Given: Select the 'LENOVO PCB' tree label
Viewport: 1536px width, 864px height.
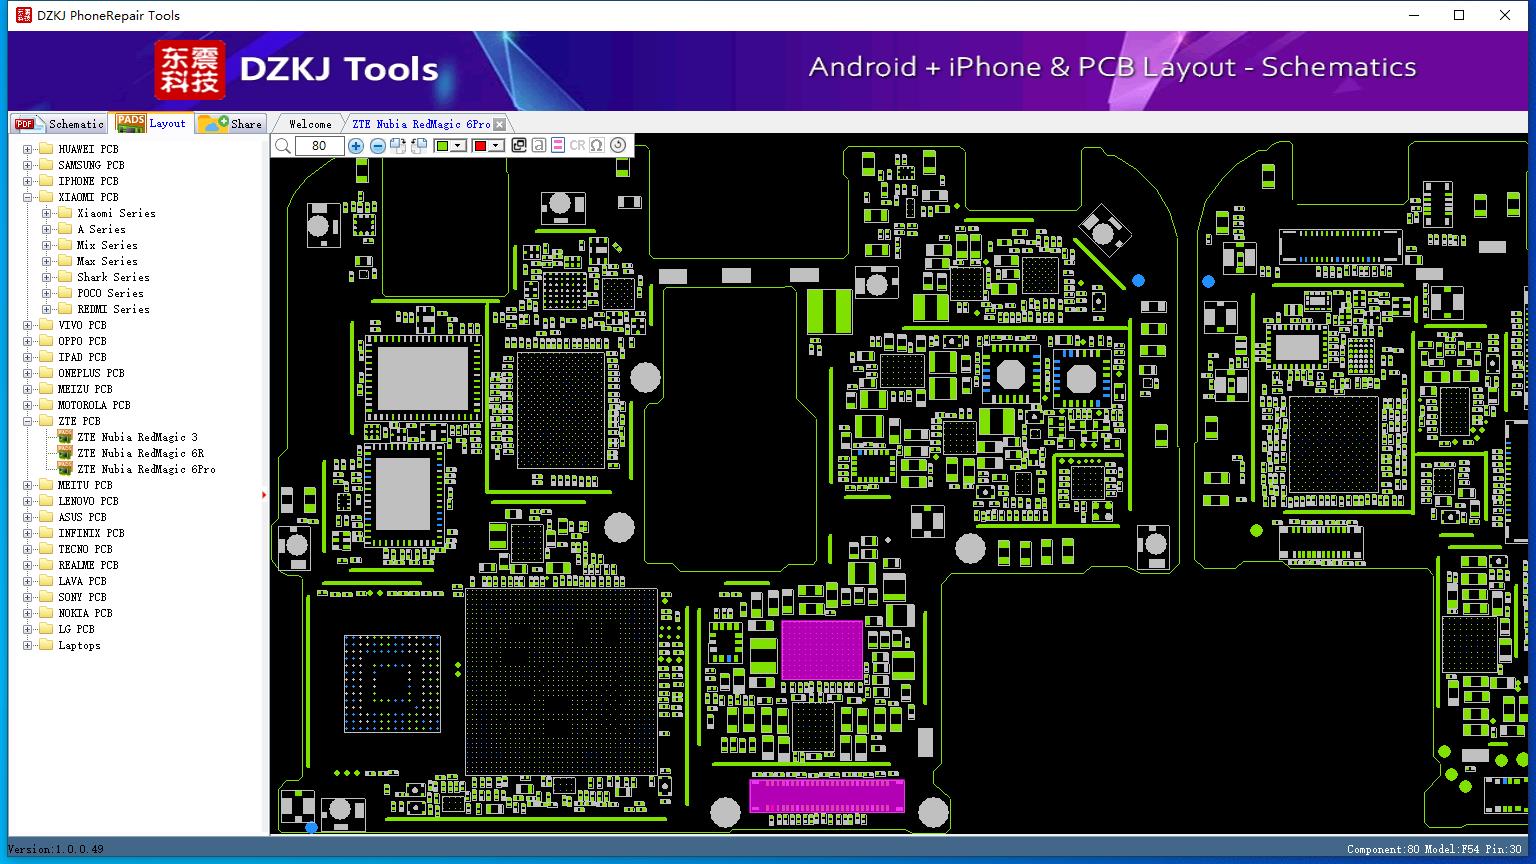Looking at the screenshot, I should pyautogui.click(x=88, y=501).
